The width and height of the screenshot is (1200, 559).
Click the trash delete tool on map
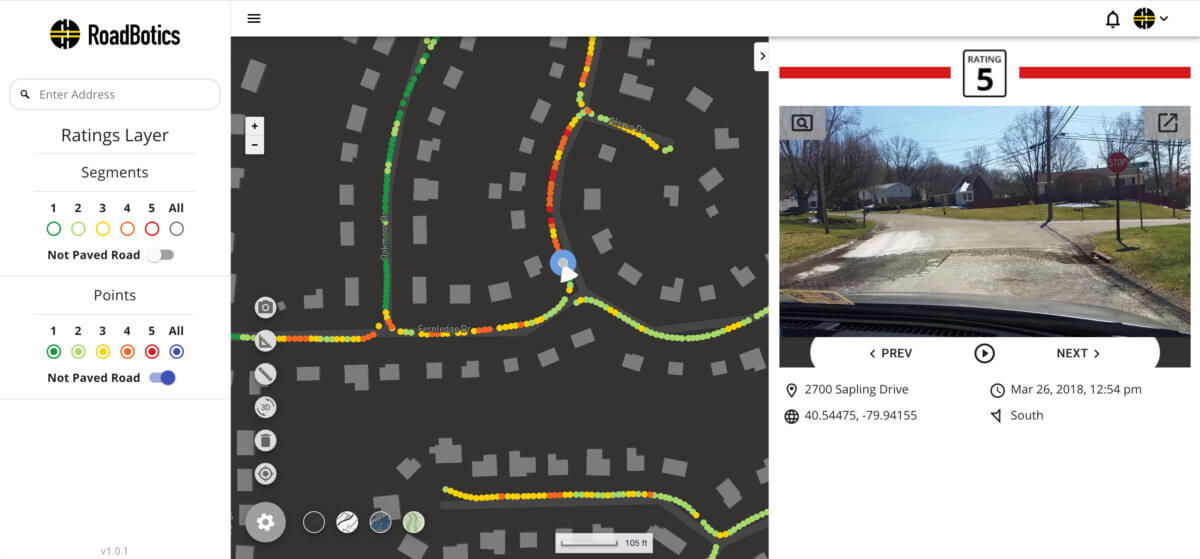265,440
